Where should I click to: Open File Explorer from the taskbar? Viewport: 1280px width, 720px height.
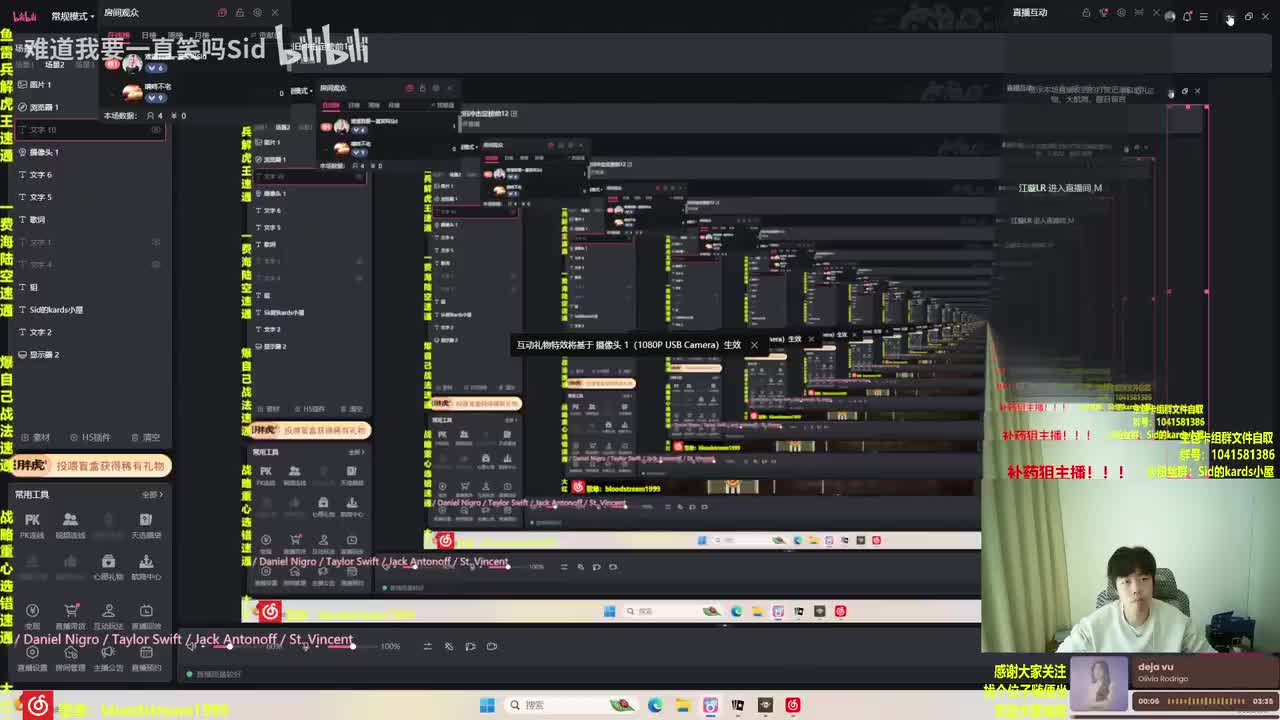tap(683, 705)
